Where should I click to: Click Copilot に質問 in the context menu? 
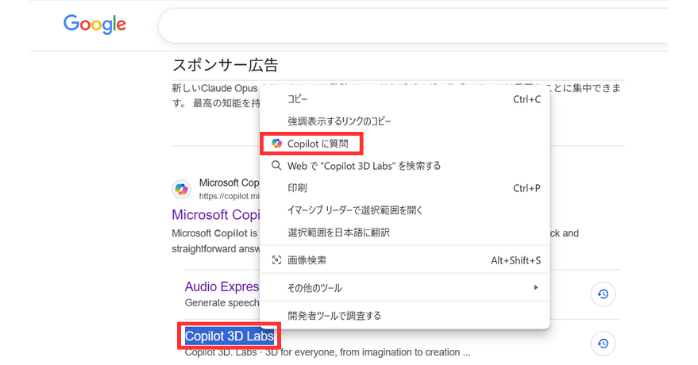(405, 144)
